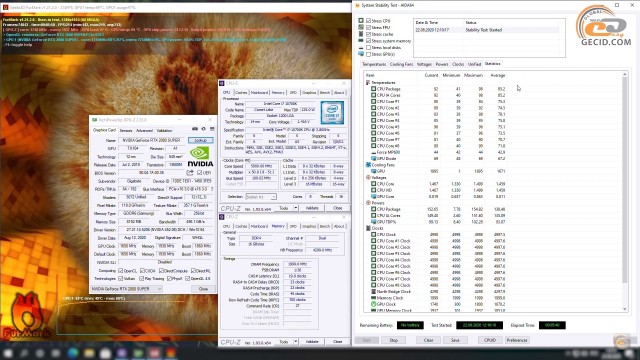Click the Temperatures group icon in AIDA64
Screen dimensions: 640x360
click(x=368, y=82)
